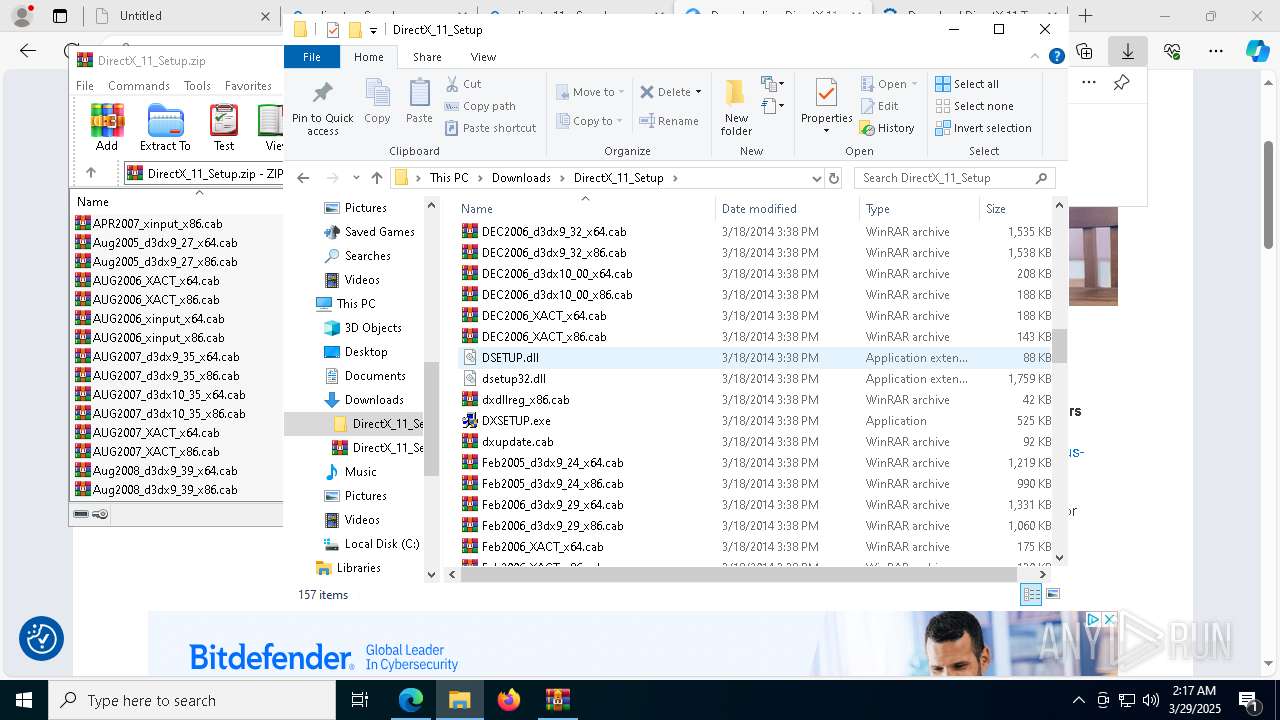Expand address bar history dropdown
The image size is (1280, 720).
pos(817,178)
